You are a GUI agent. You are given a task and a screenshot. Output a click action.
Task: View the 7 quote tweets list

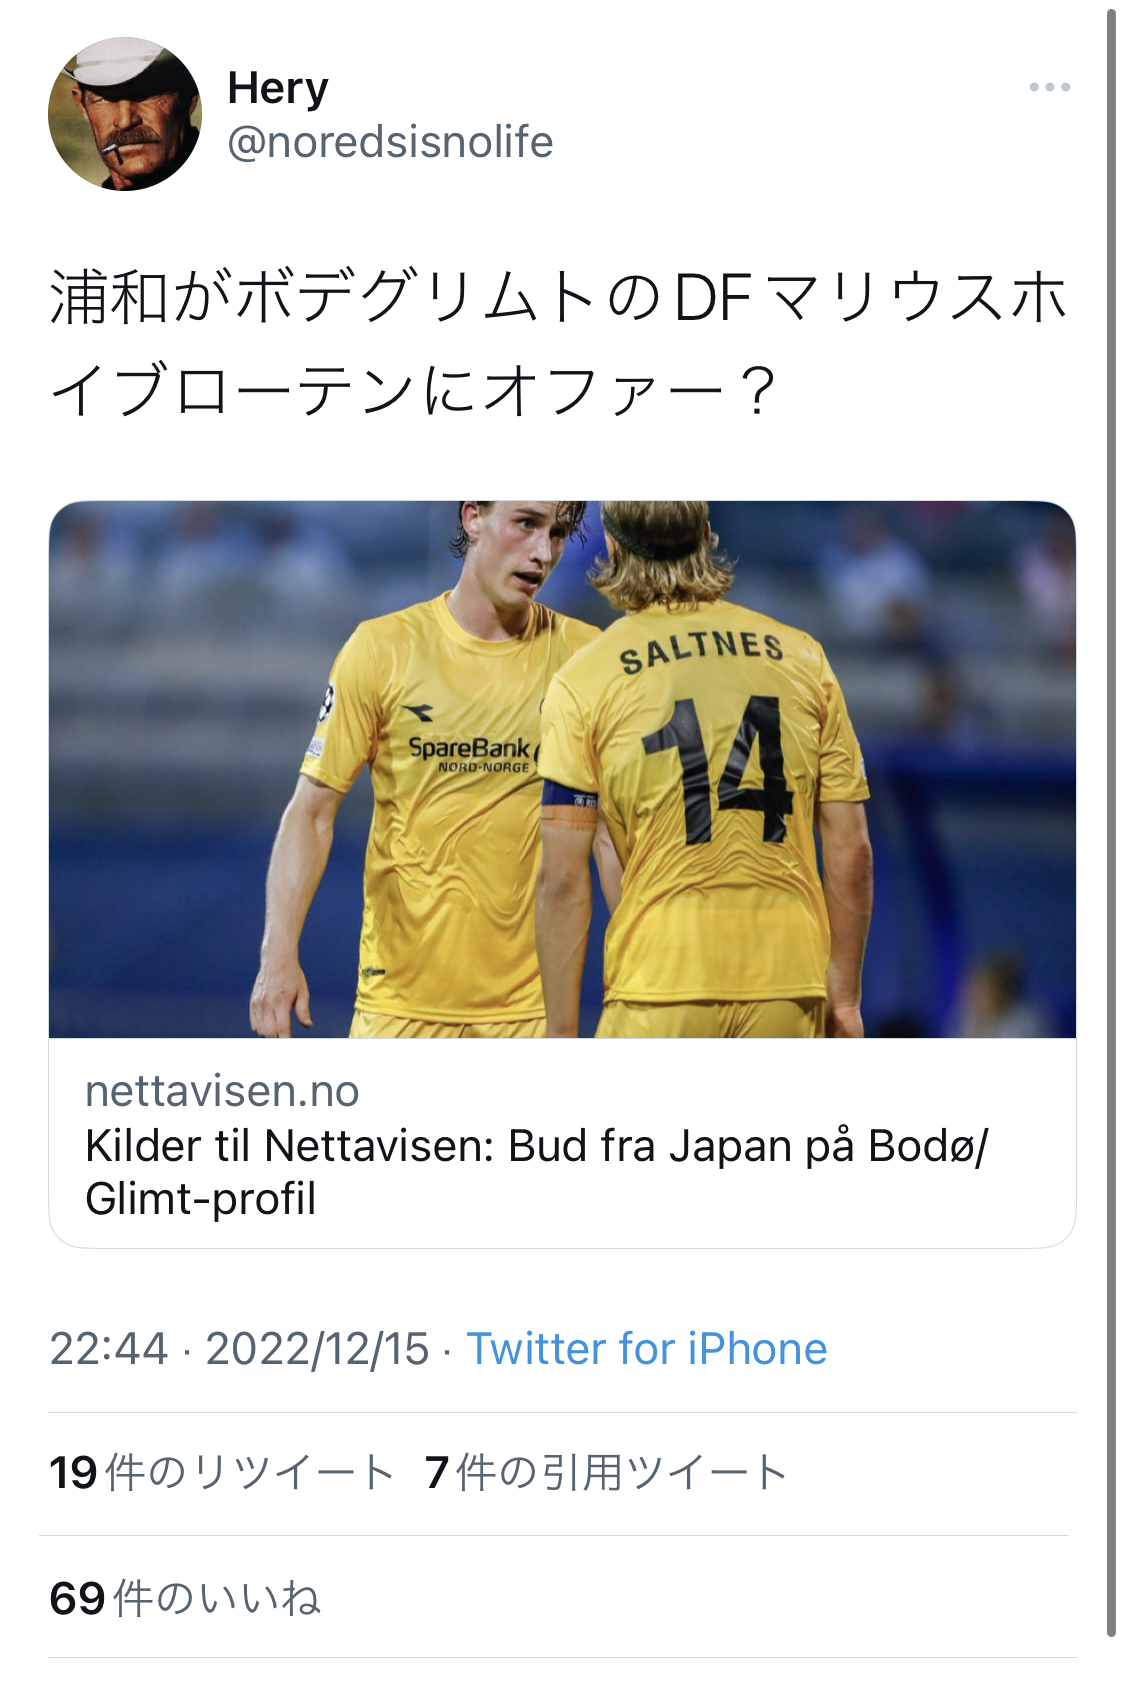click(x=606, y=1473)
